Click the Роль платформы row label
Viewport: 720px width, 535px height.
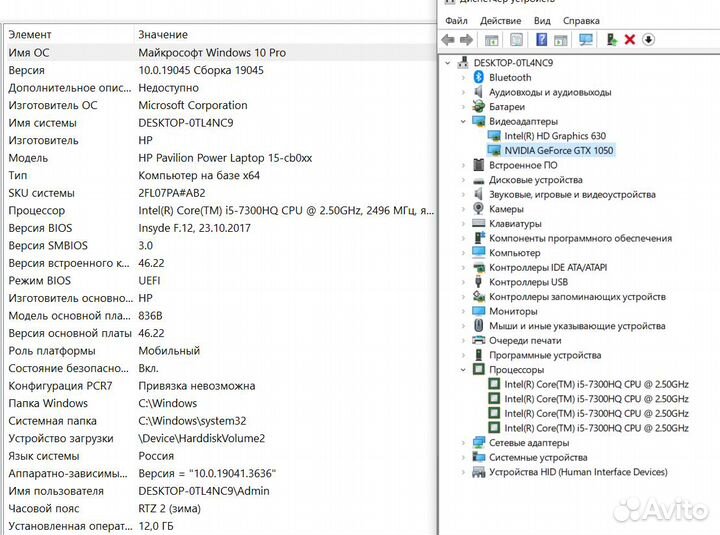point(52,351)
